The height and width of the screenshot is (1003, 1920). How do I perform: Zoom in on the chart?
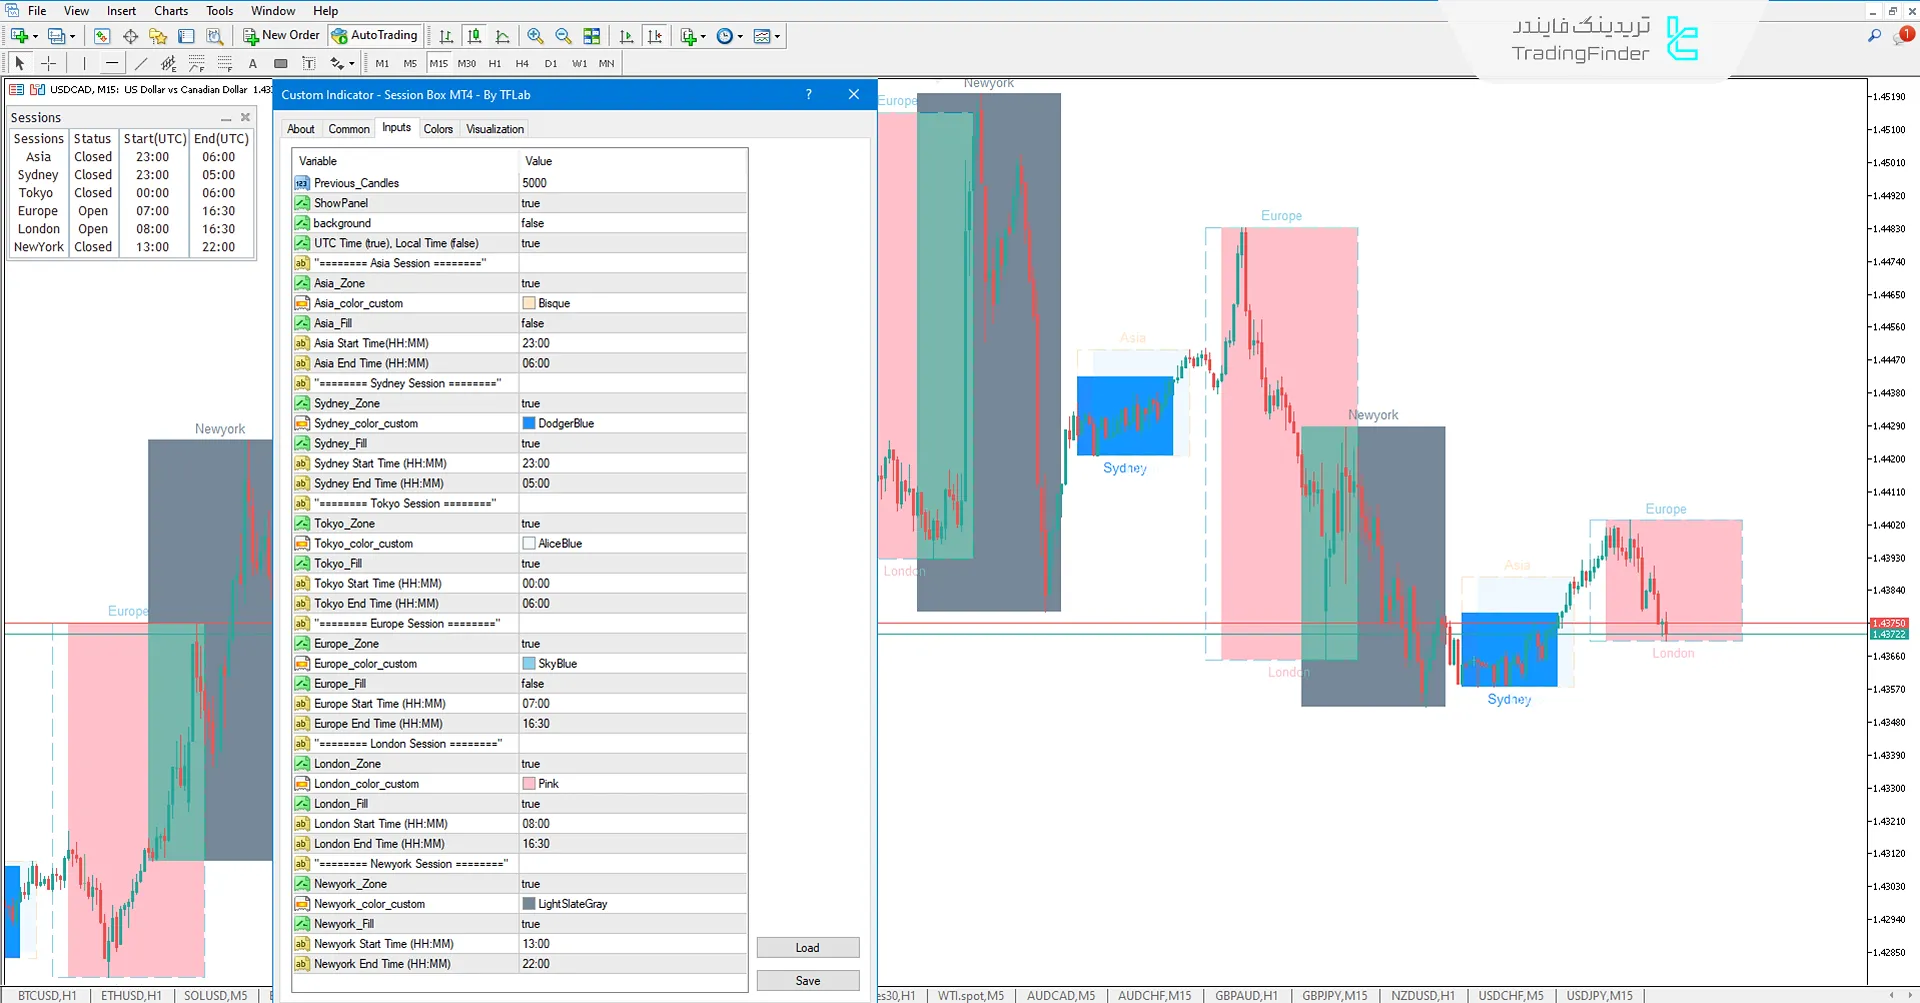[535, 35]
